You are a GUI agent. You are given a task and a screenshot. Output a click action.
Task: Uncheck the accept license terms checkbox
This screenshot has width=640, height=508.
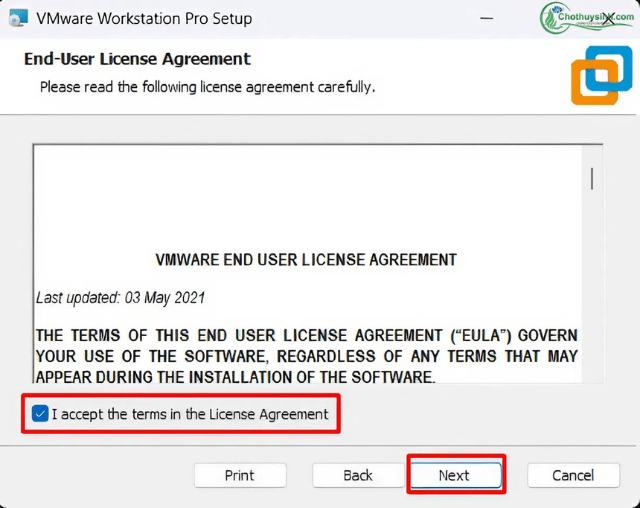[40, 414]
